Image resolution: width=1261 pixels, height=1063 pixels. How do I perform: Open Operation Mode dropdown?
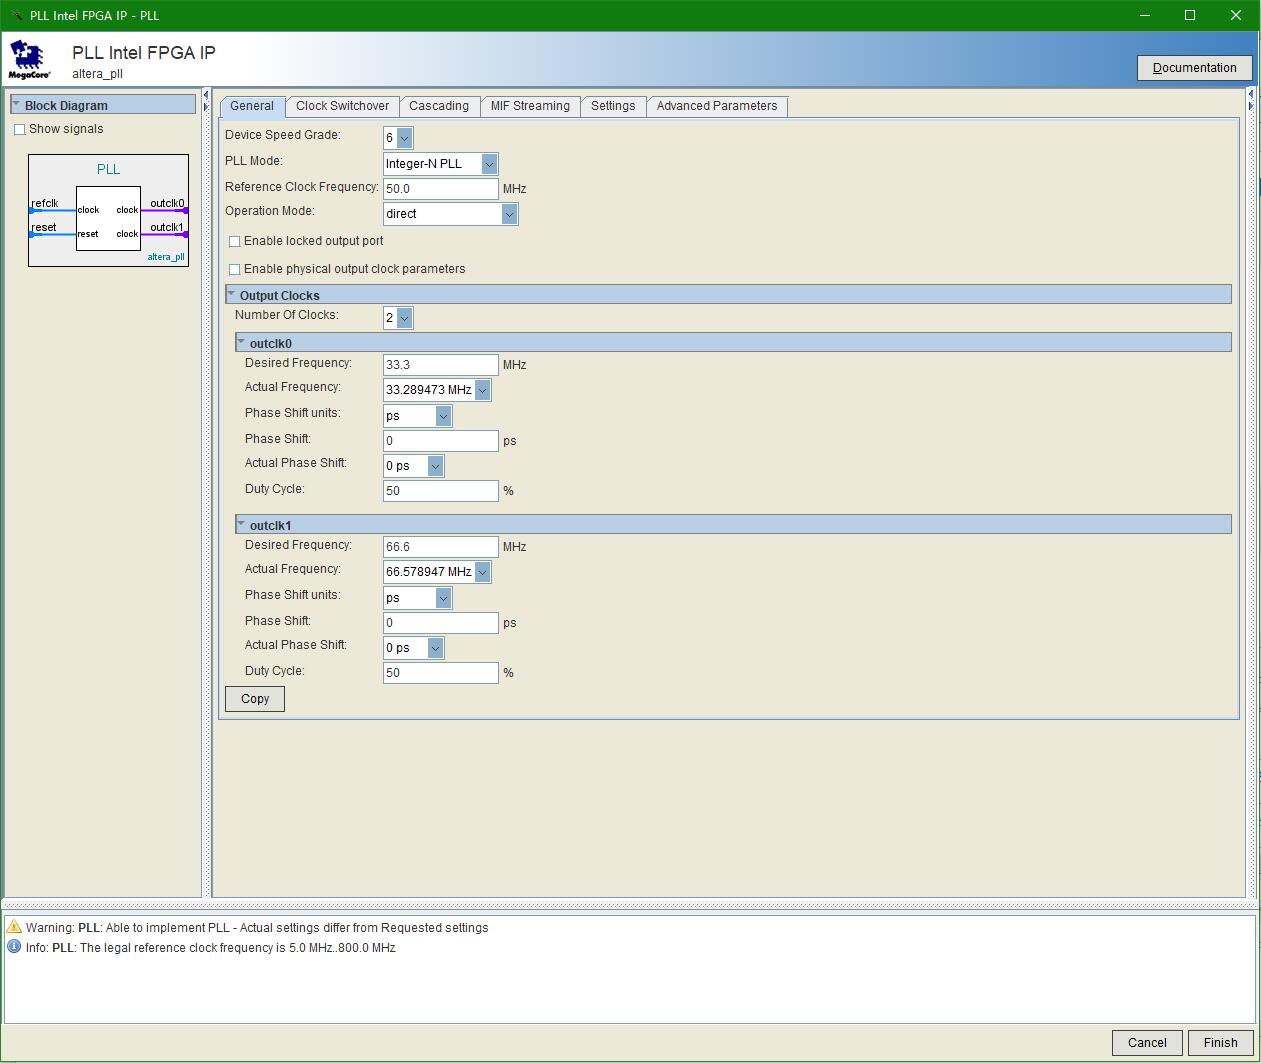pyautogui.click(x=509, y=214)
